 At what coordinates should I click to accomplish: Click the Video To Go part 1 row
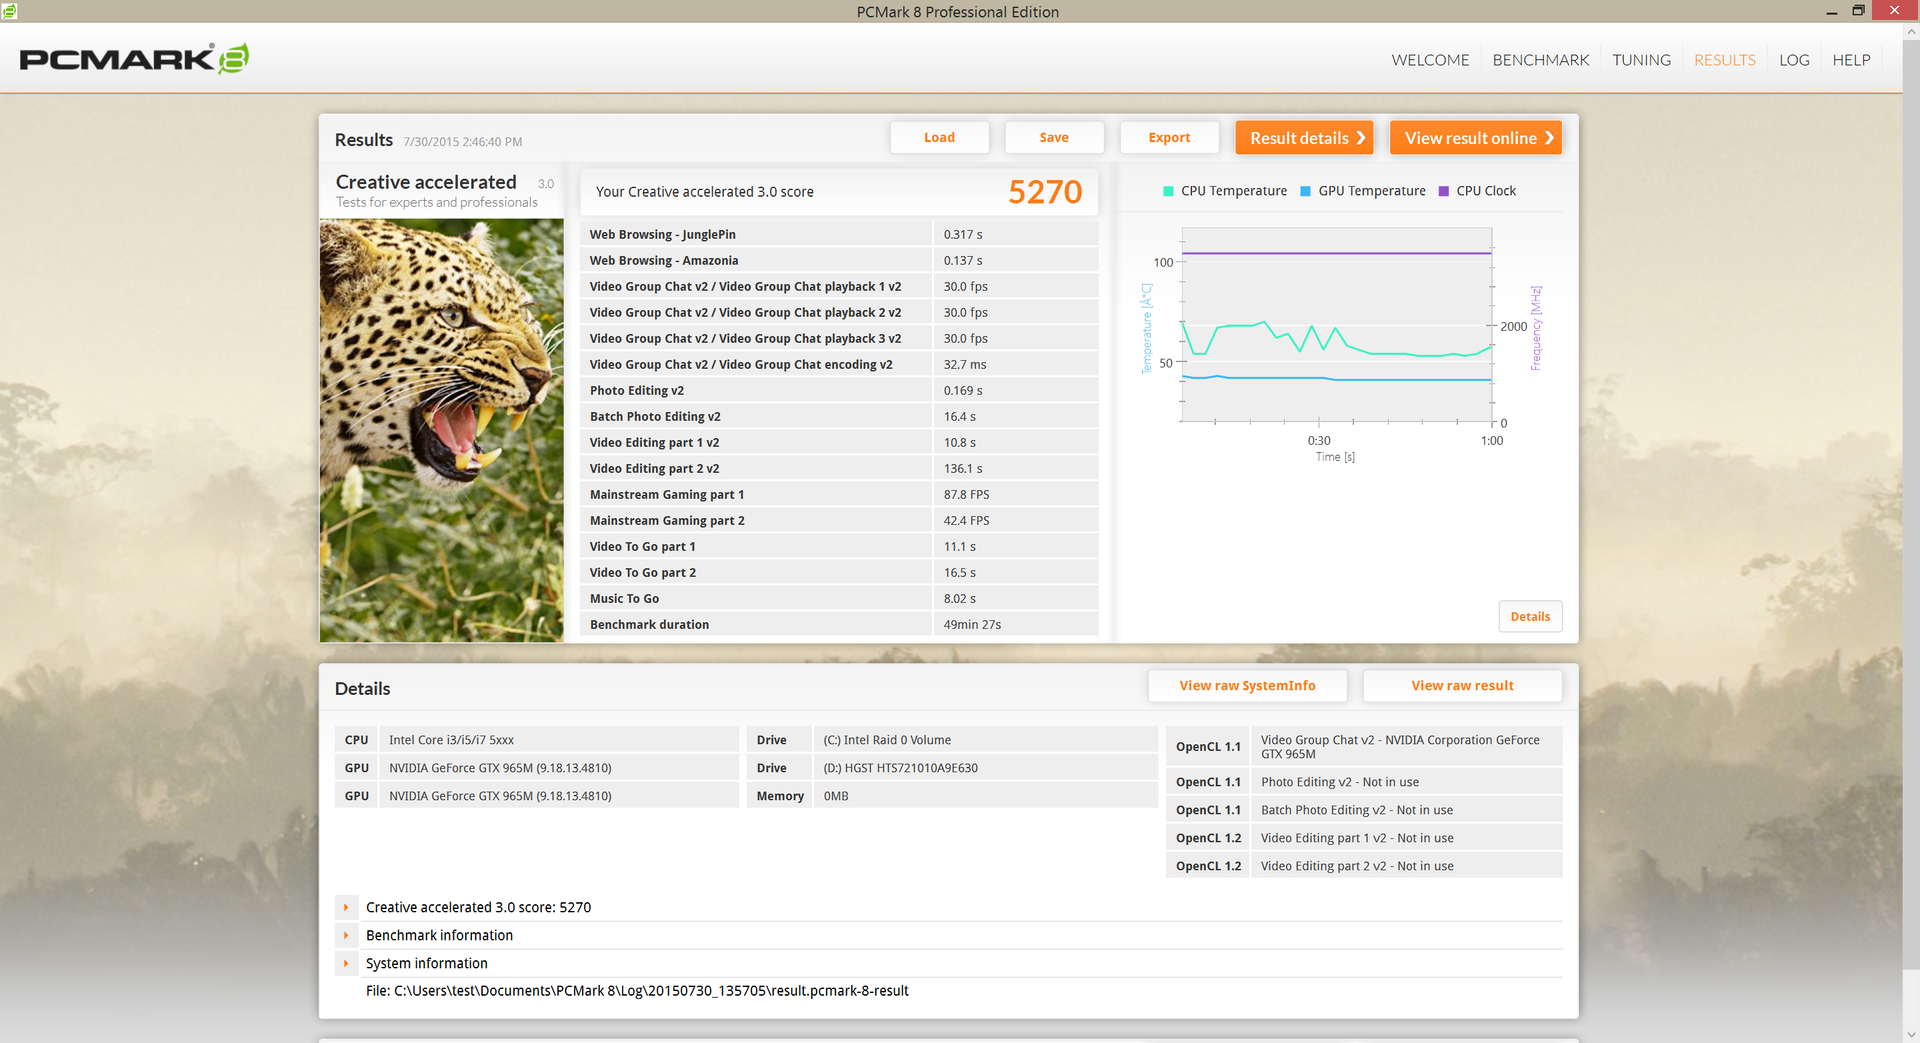pyautogui.click(x=839, y=546)
